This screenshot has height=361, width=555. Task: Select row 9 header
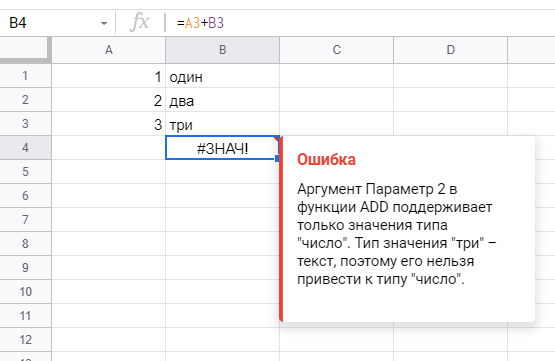(x=25, y=268)
